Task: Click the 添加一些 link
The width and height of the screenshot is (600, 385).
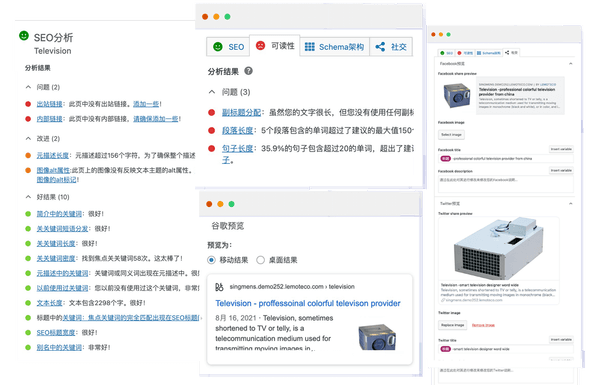Action: tap(146, 104)
